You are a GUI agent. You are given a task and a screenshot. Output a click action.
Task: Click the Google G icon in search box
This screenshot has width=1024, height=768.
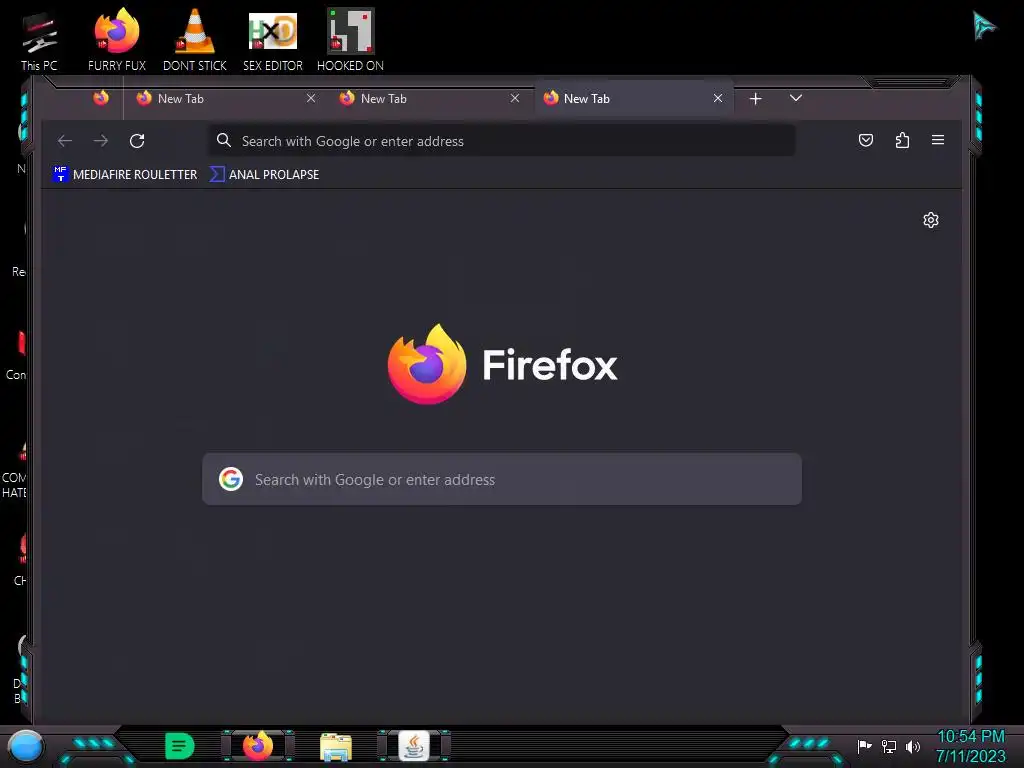(x=231, y=479)
